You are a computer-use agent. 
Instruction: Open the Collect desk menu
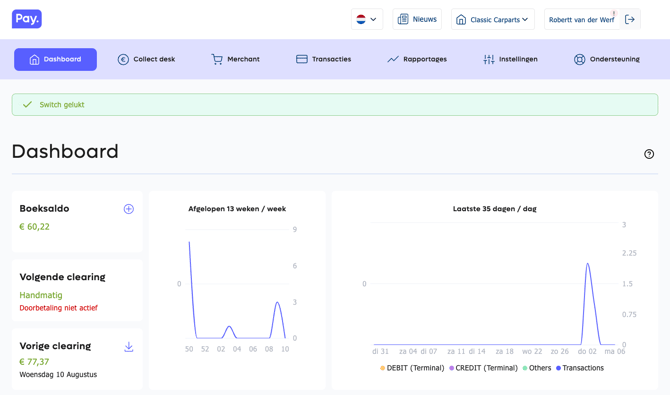click(147, 59)
